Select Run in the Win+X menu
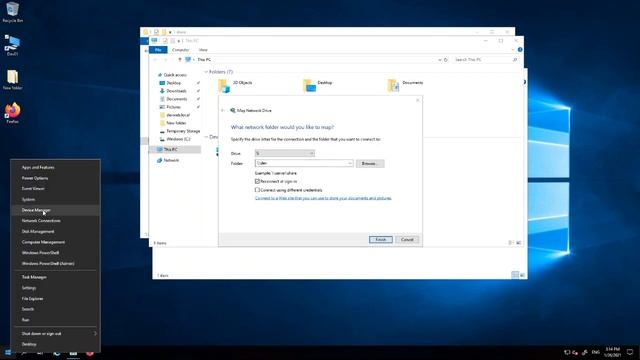 click(55, 320)
